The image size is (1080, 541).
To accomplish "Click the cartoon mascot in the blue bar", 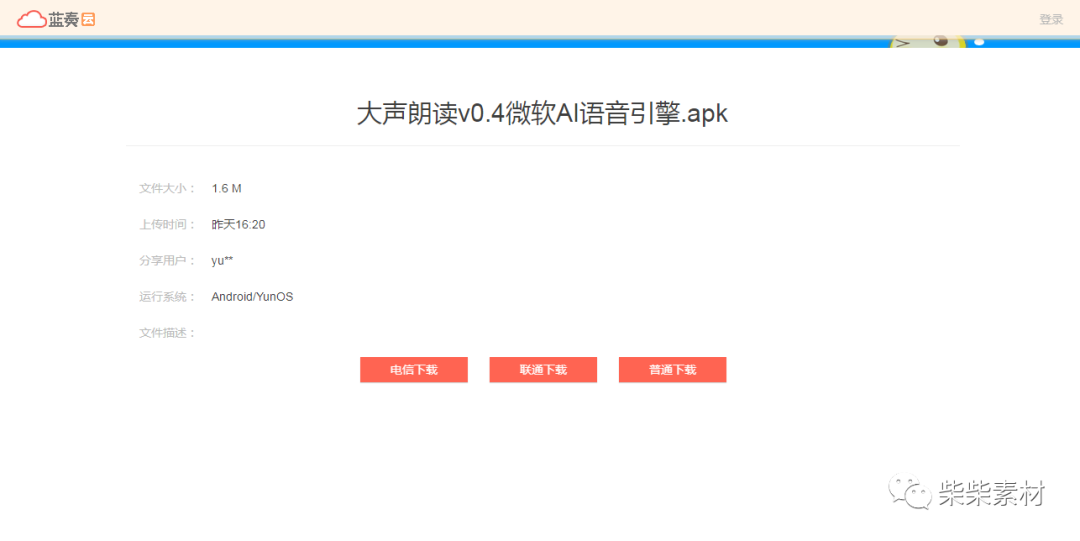I will point(928,41).
